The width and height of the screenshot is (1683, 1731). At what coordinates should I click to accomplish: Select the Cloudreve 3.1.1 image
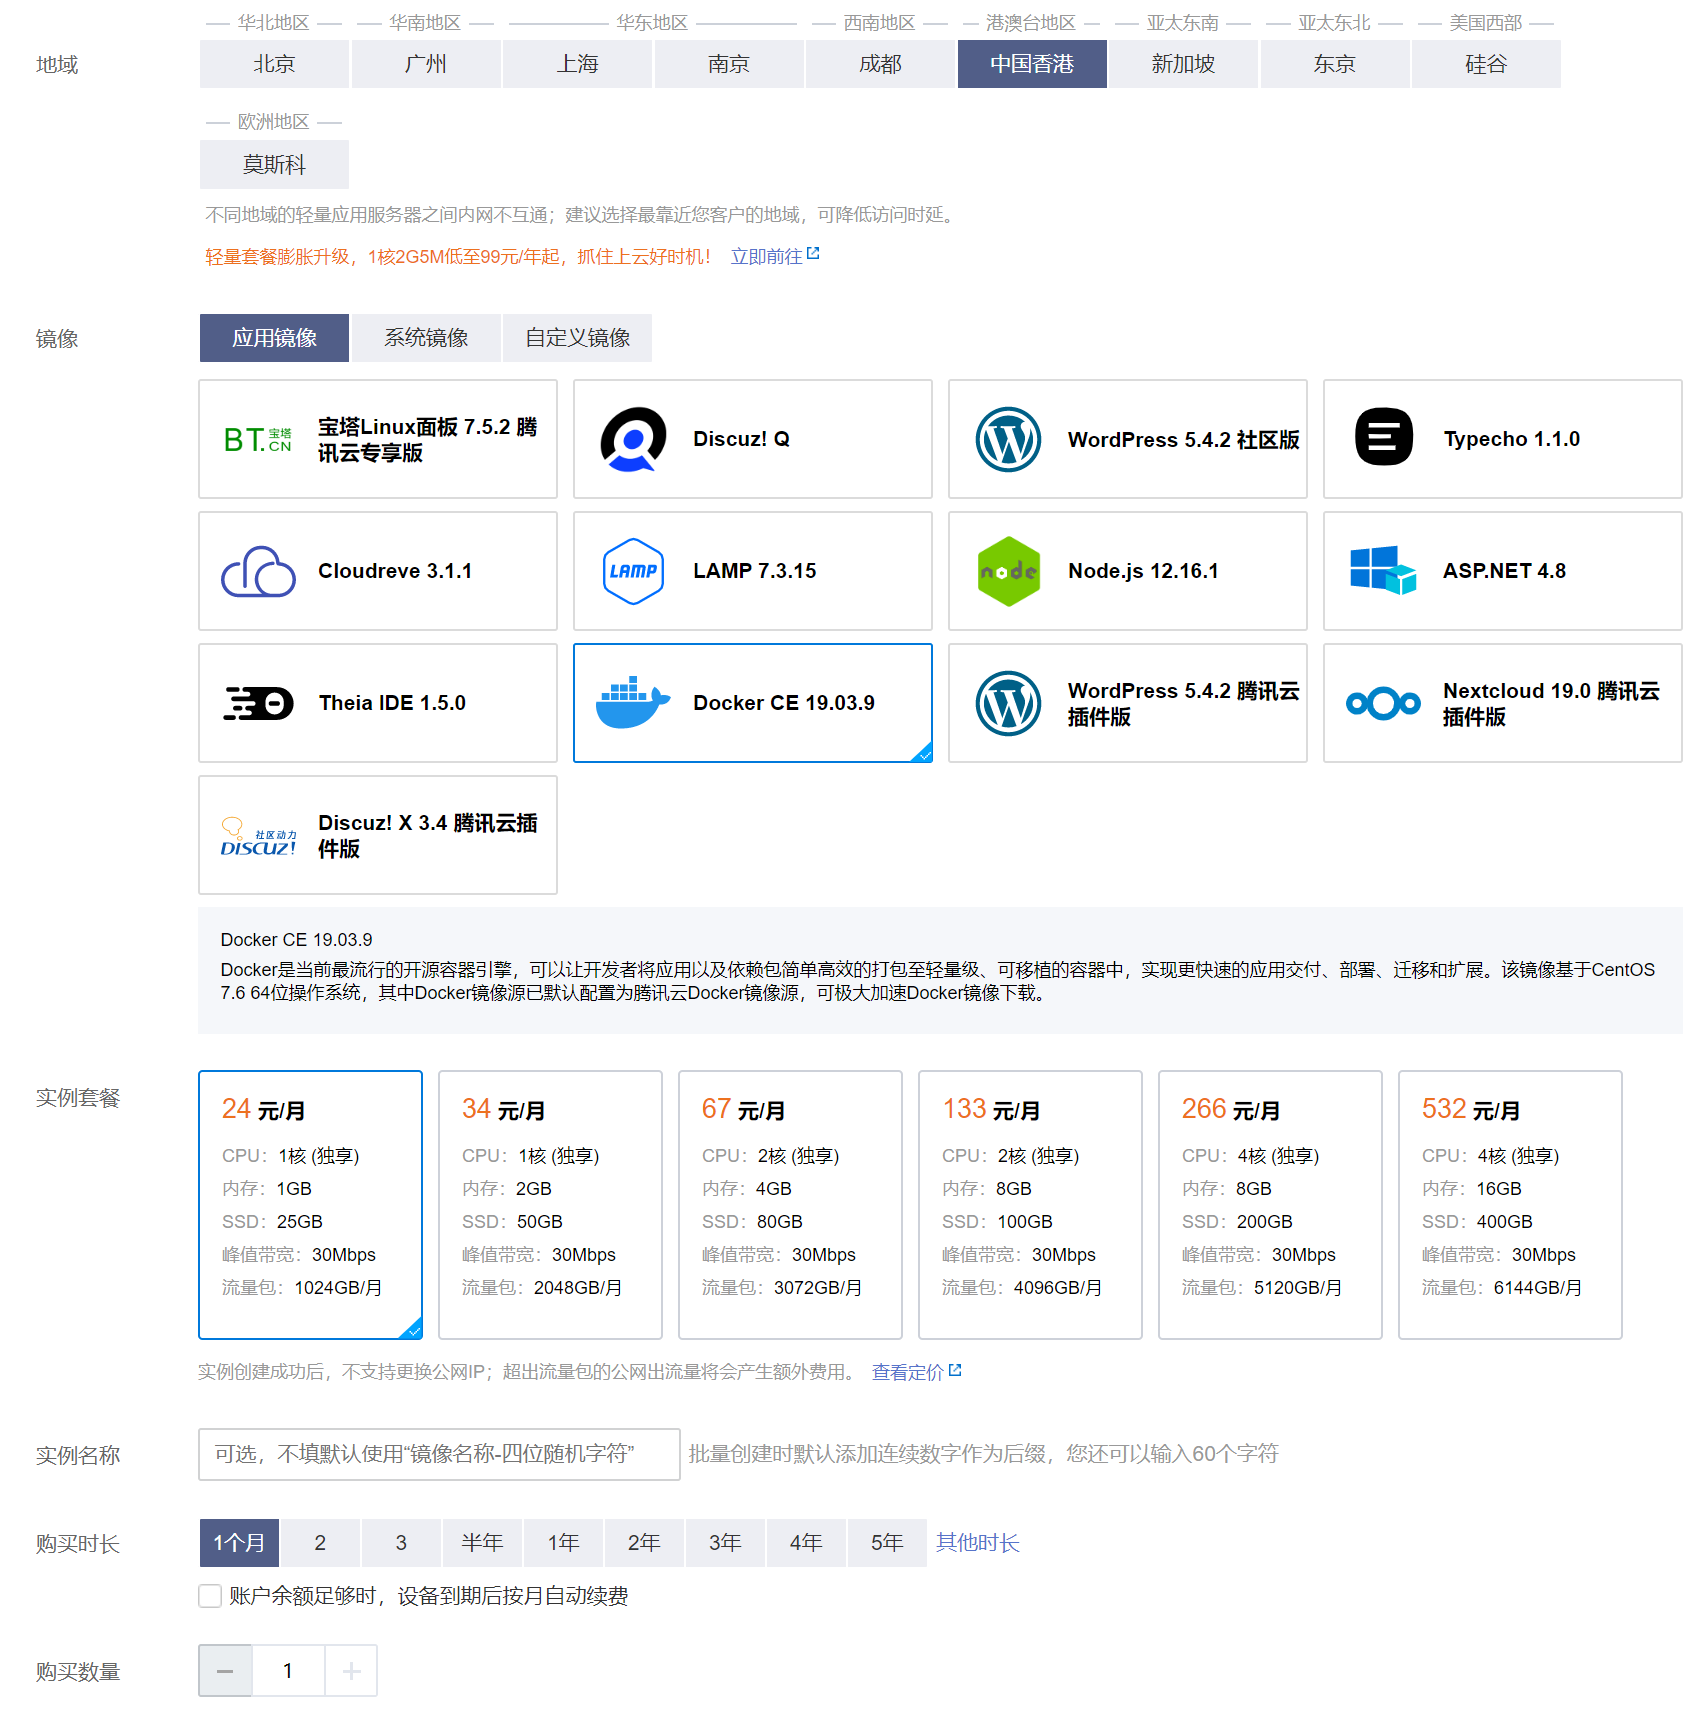pyautogui.click(x=377, y=571)
